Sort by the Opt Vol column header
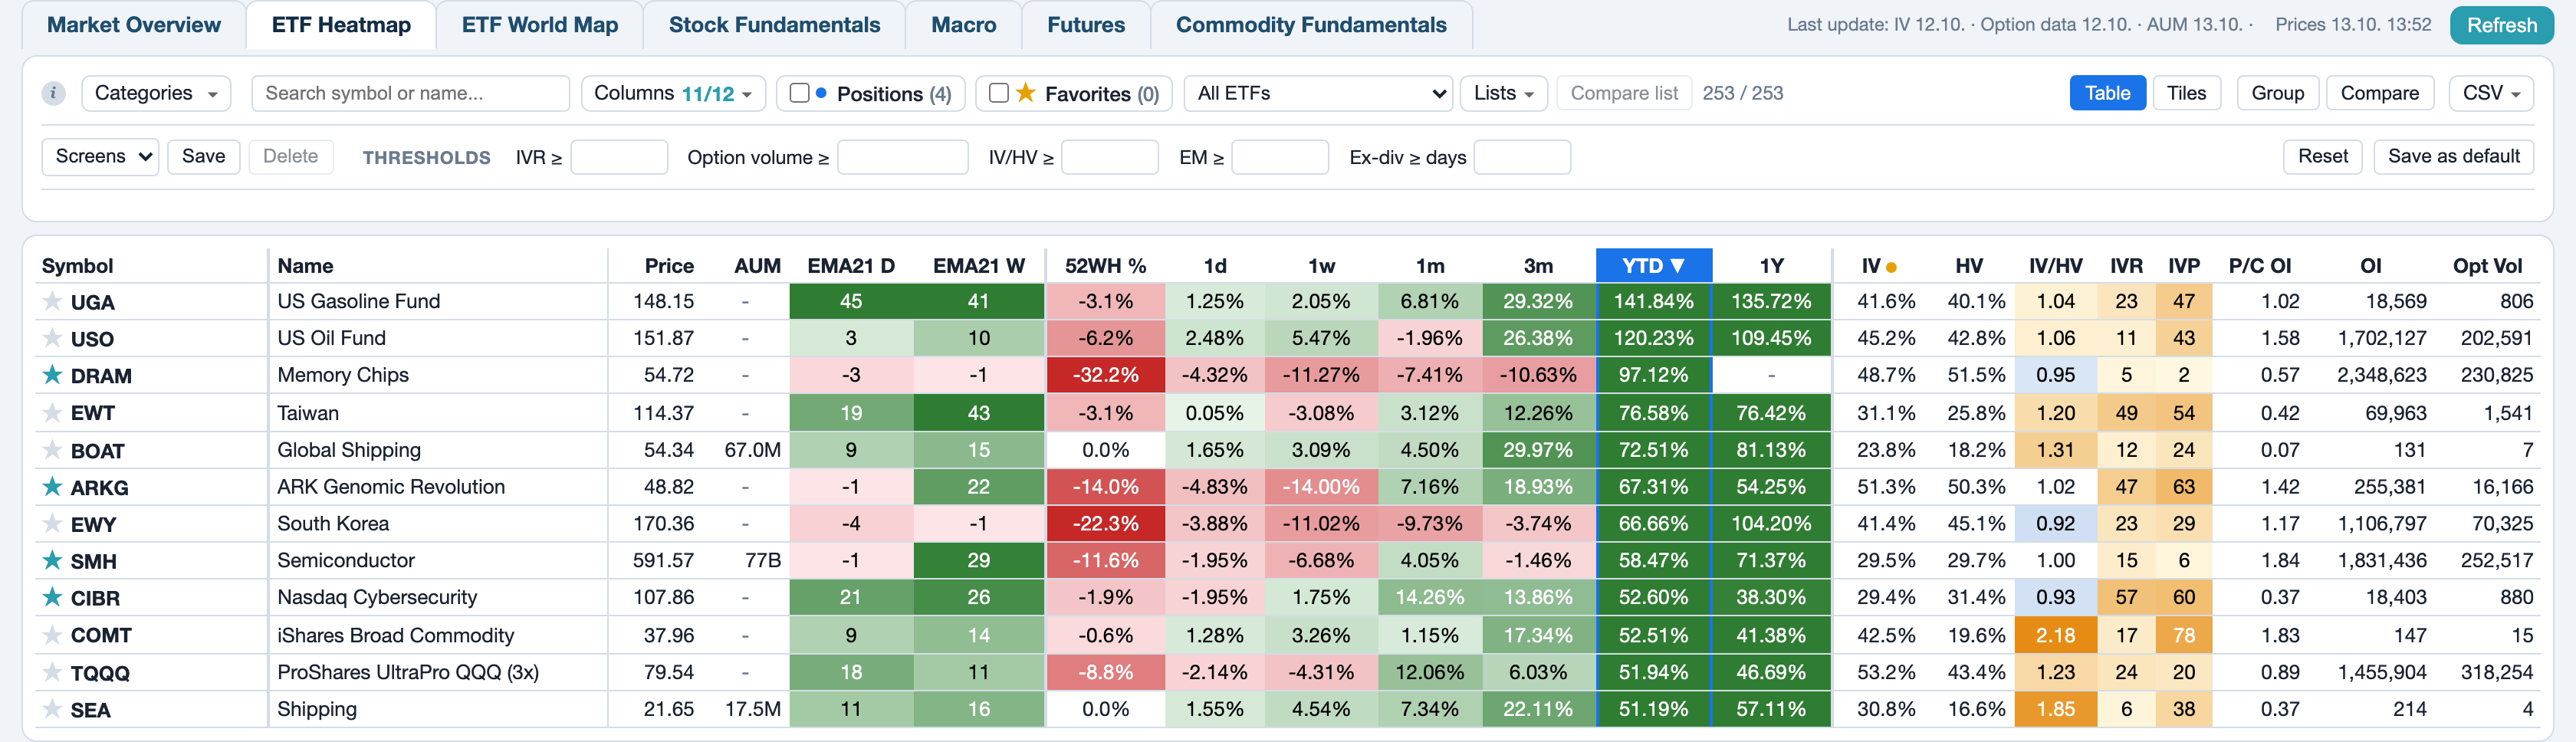2576x742 pixels. coord(2487,266)
